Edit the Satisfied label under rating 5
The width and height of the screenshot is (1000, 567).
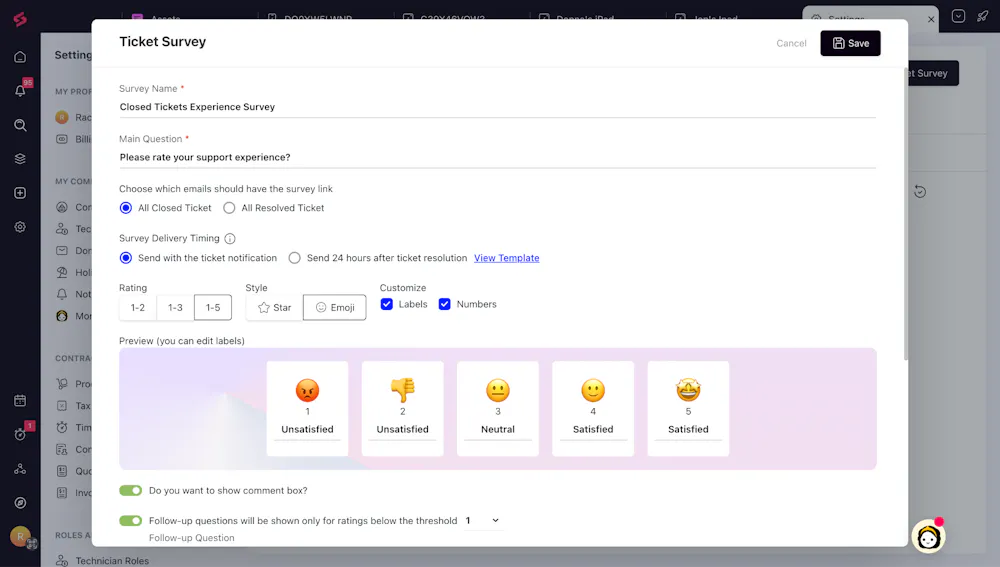688,430
